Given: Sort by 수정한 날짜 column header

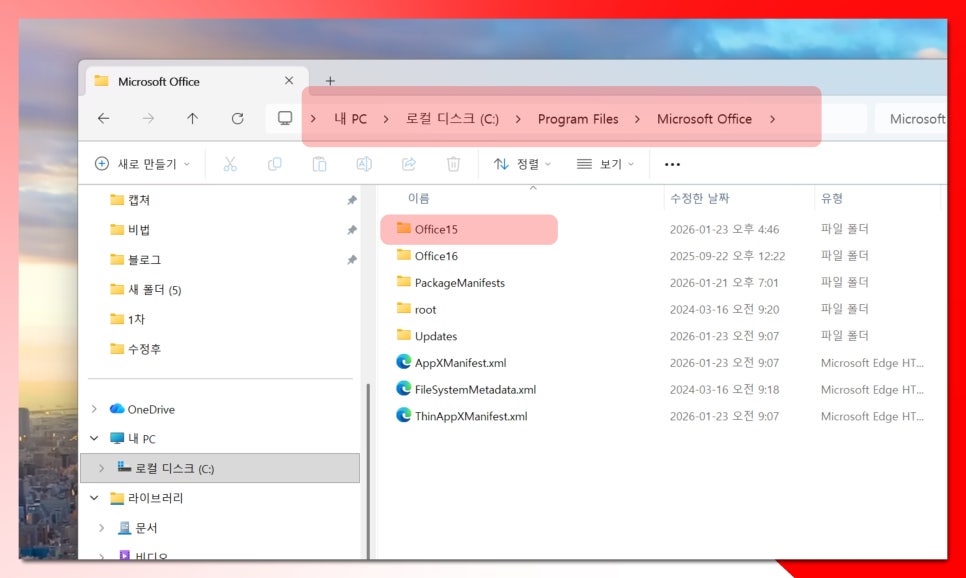Looking at the screenshot, I should coord(699,198).
